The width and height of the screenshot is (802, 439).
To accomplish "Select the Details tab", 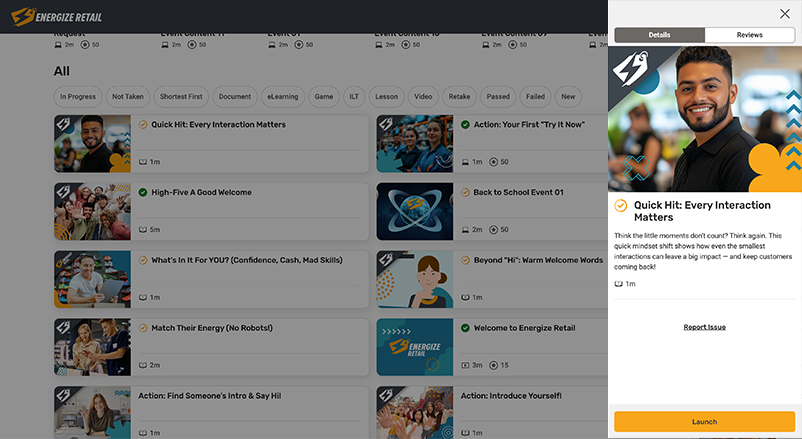I will point(659,35).
